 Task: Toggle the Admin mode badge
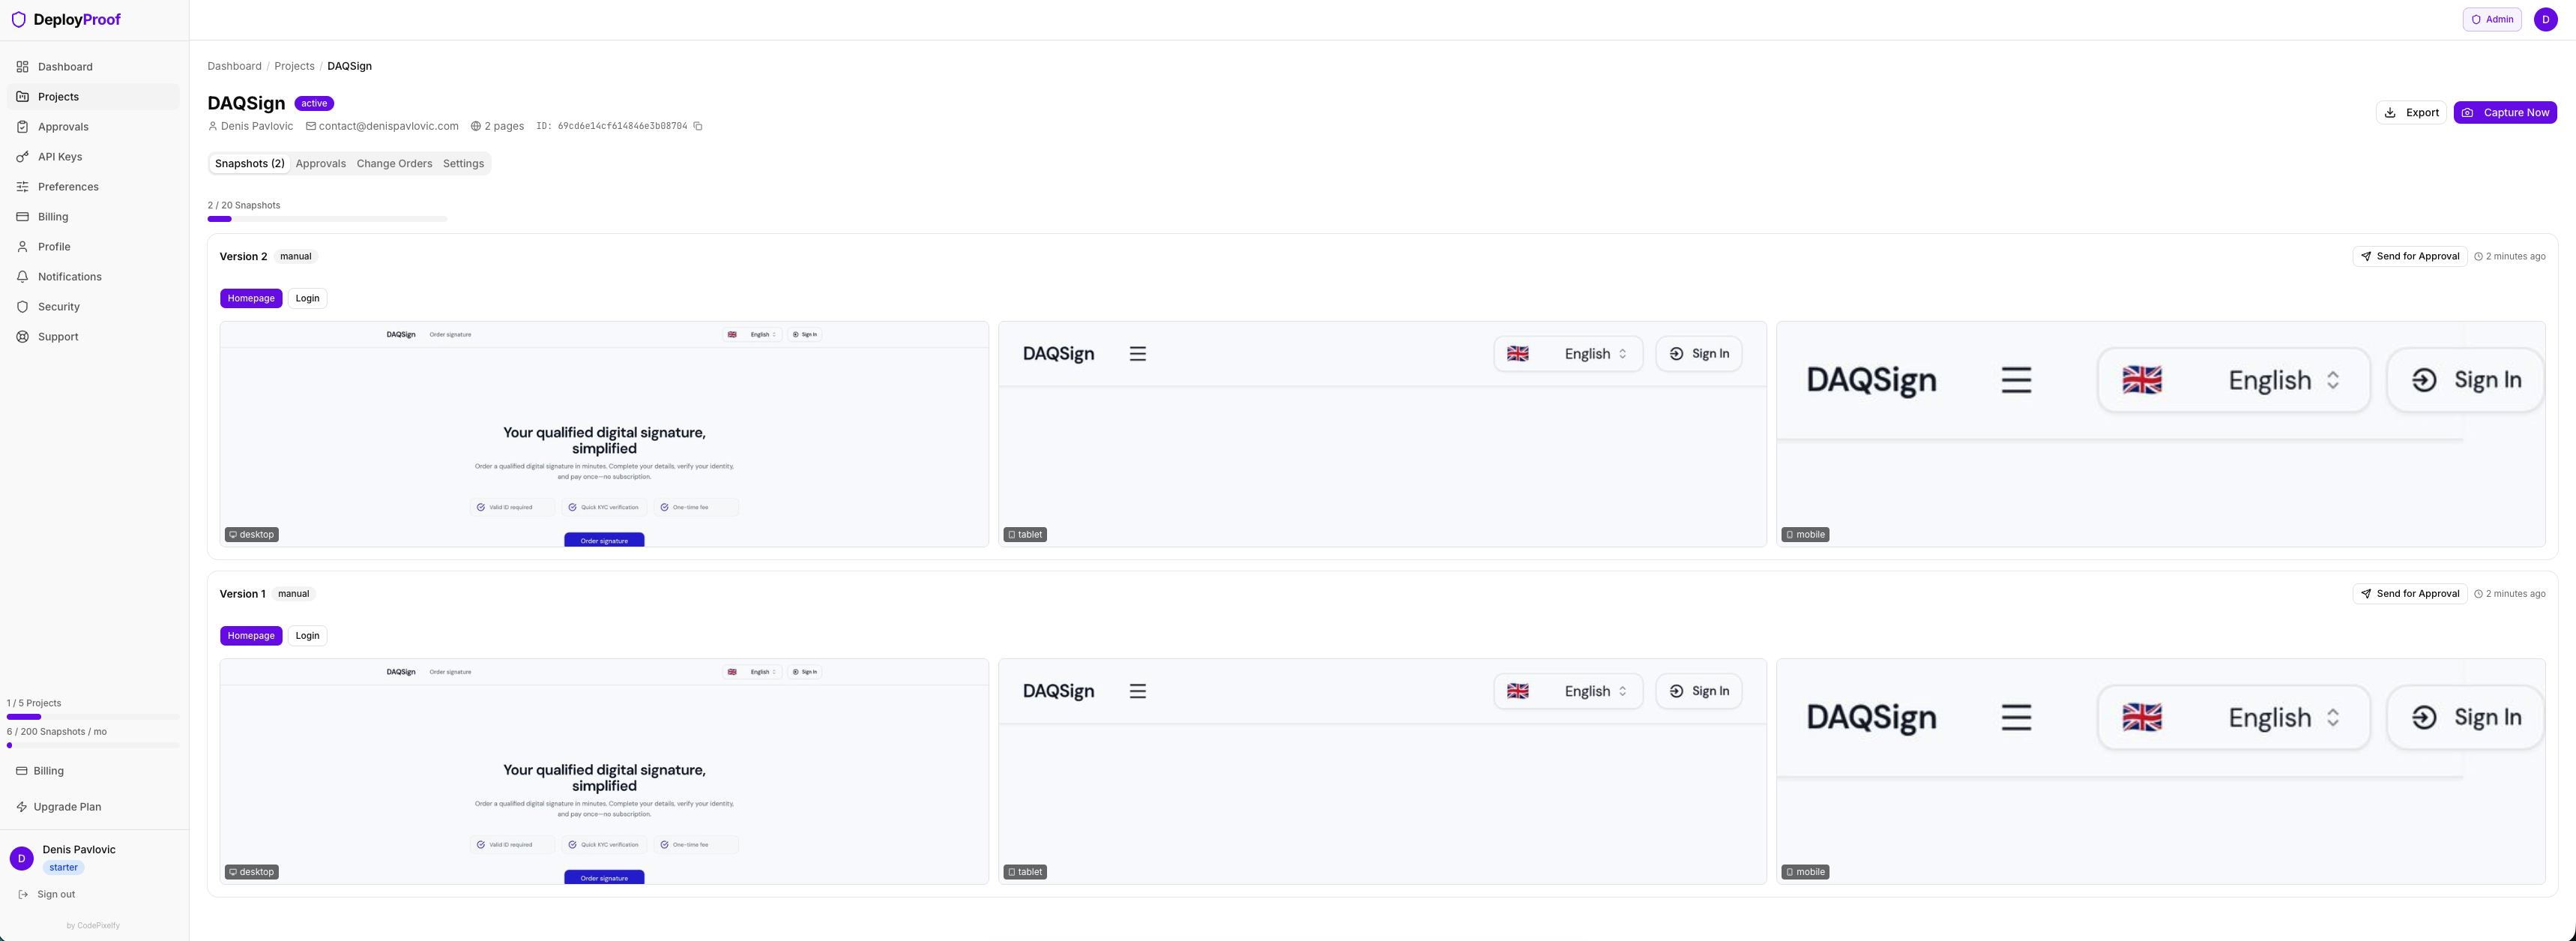2491,19
